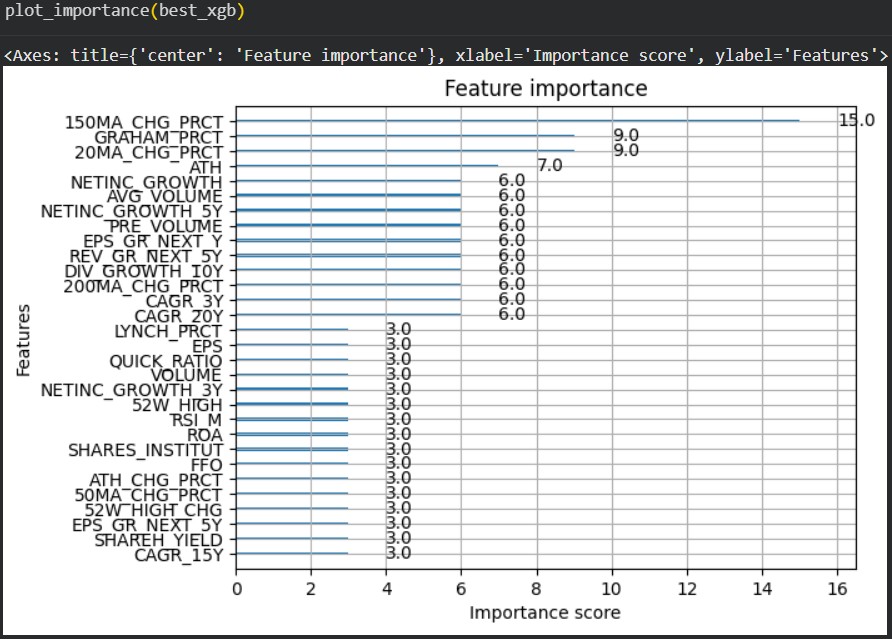Click the 15.0 value label

click(x=856, y=121)
